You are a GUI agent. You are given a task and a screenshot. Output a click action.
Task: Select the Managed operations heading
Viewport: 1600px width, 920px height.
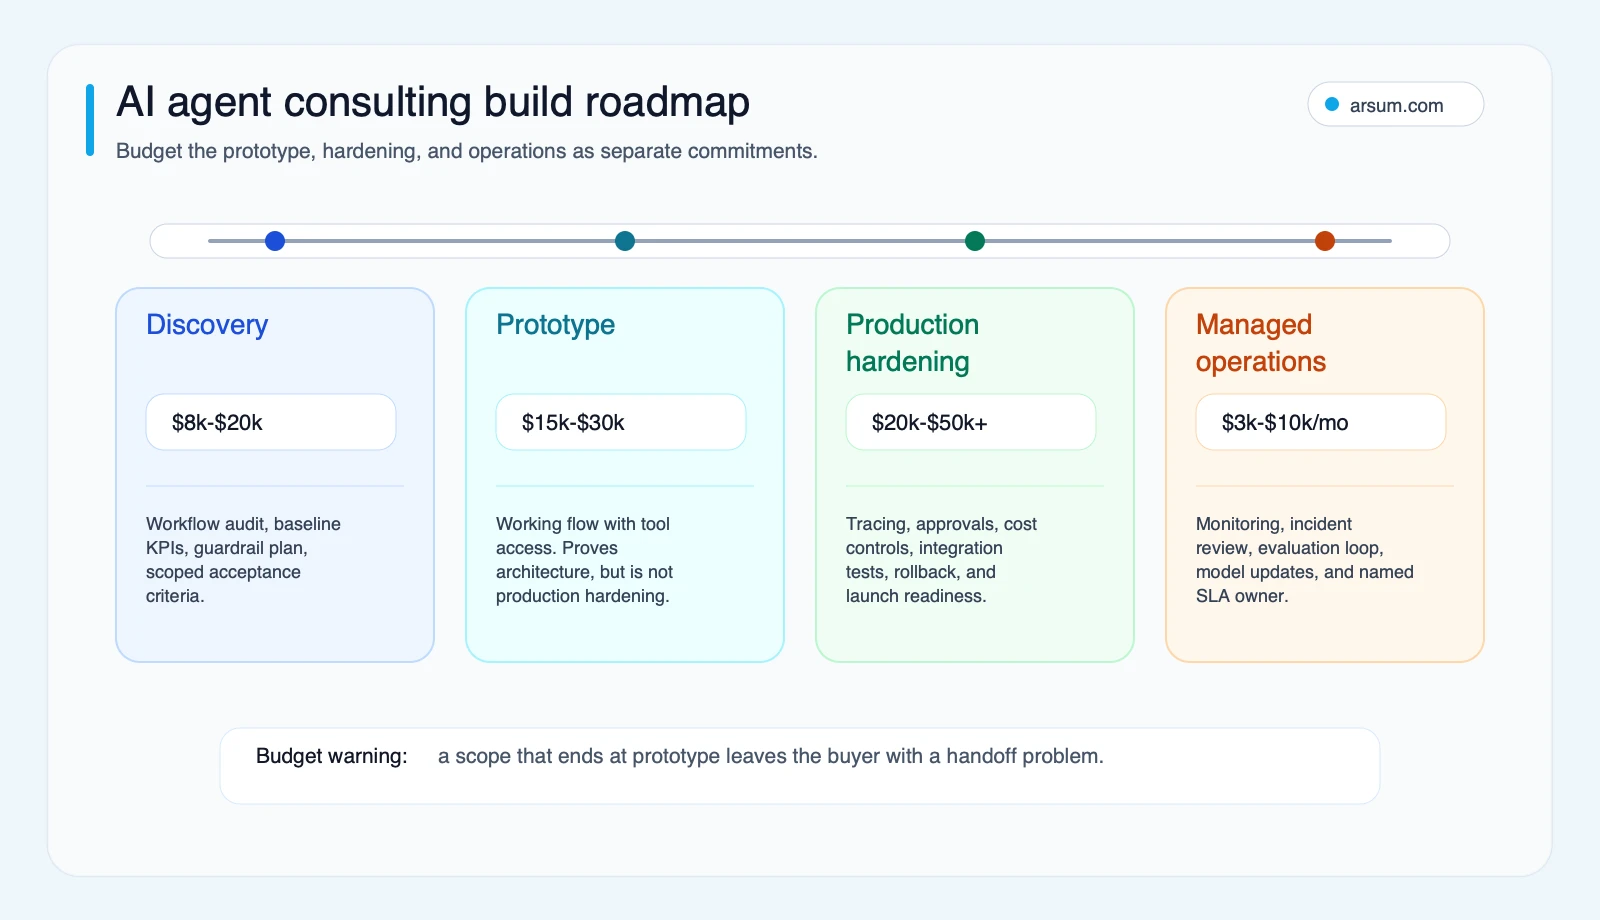pyautogui.click(x=1261, y=343)
